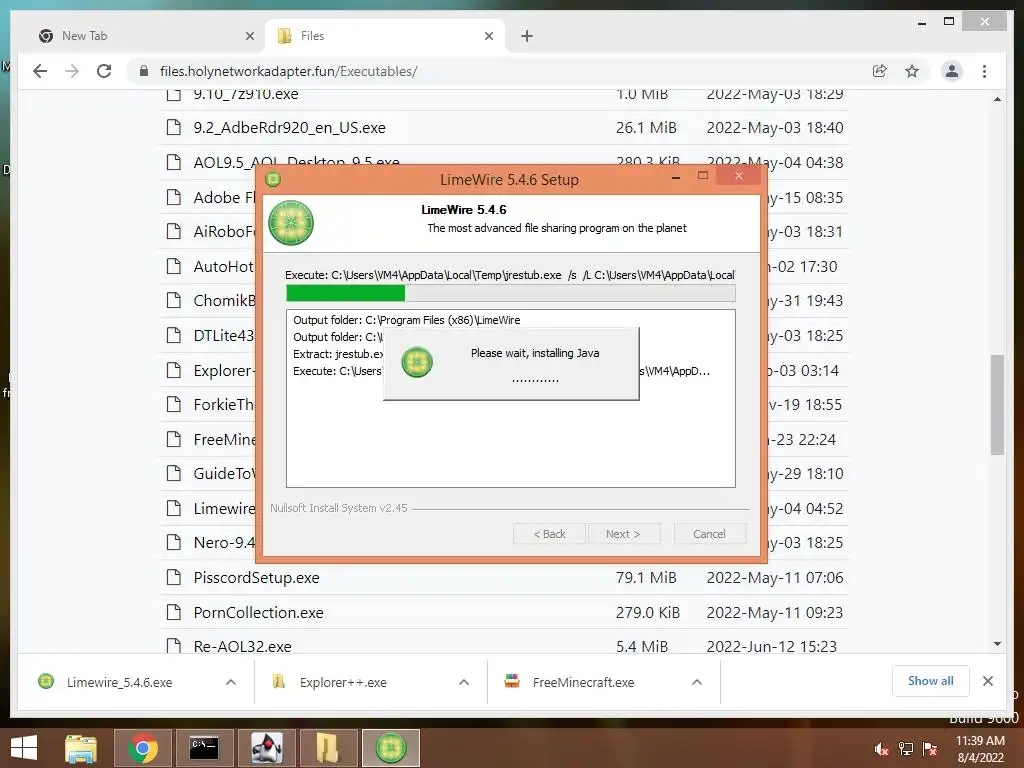Open Explorer++.exe download options chevron
This screenshot has height=768, width=1024.
point(464,682)
